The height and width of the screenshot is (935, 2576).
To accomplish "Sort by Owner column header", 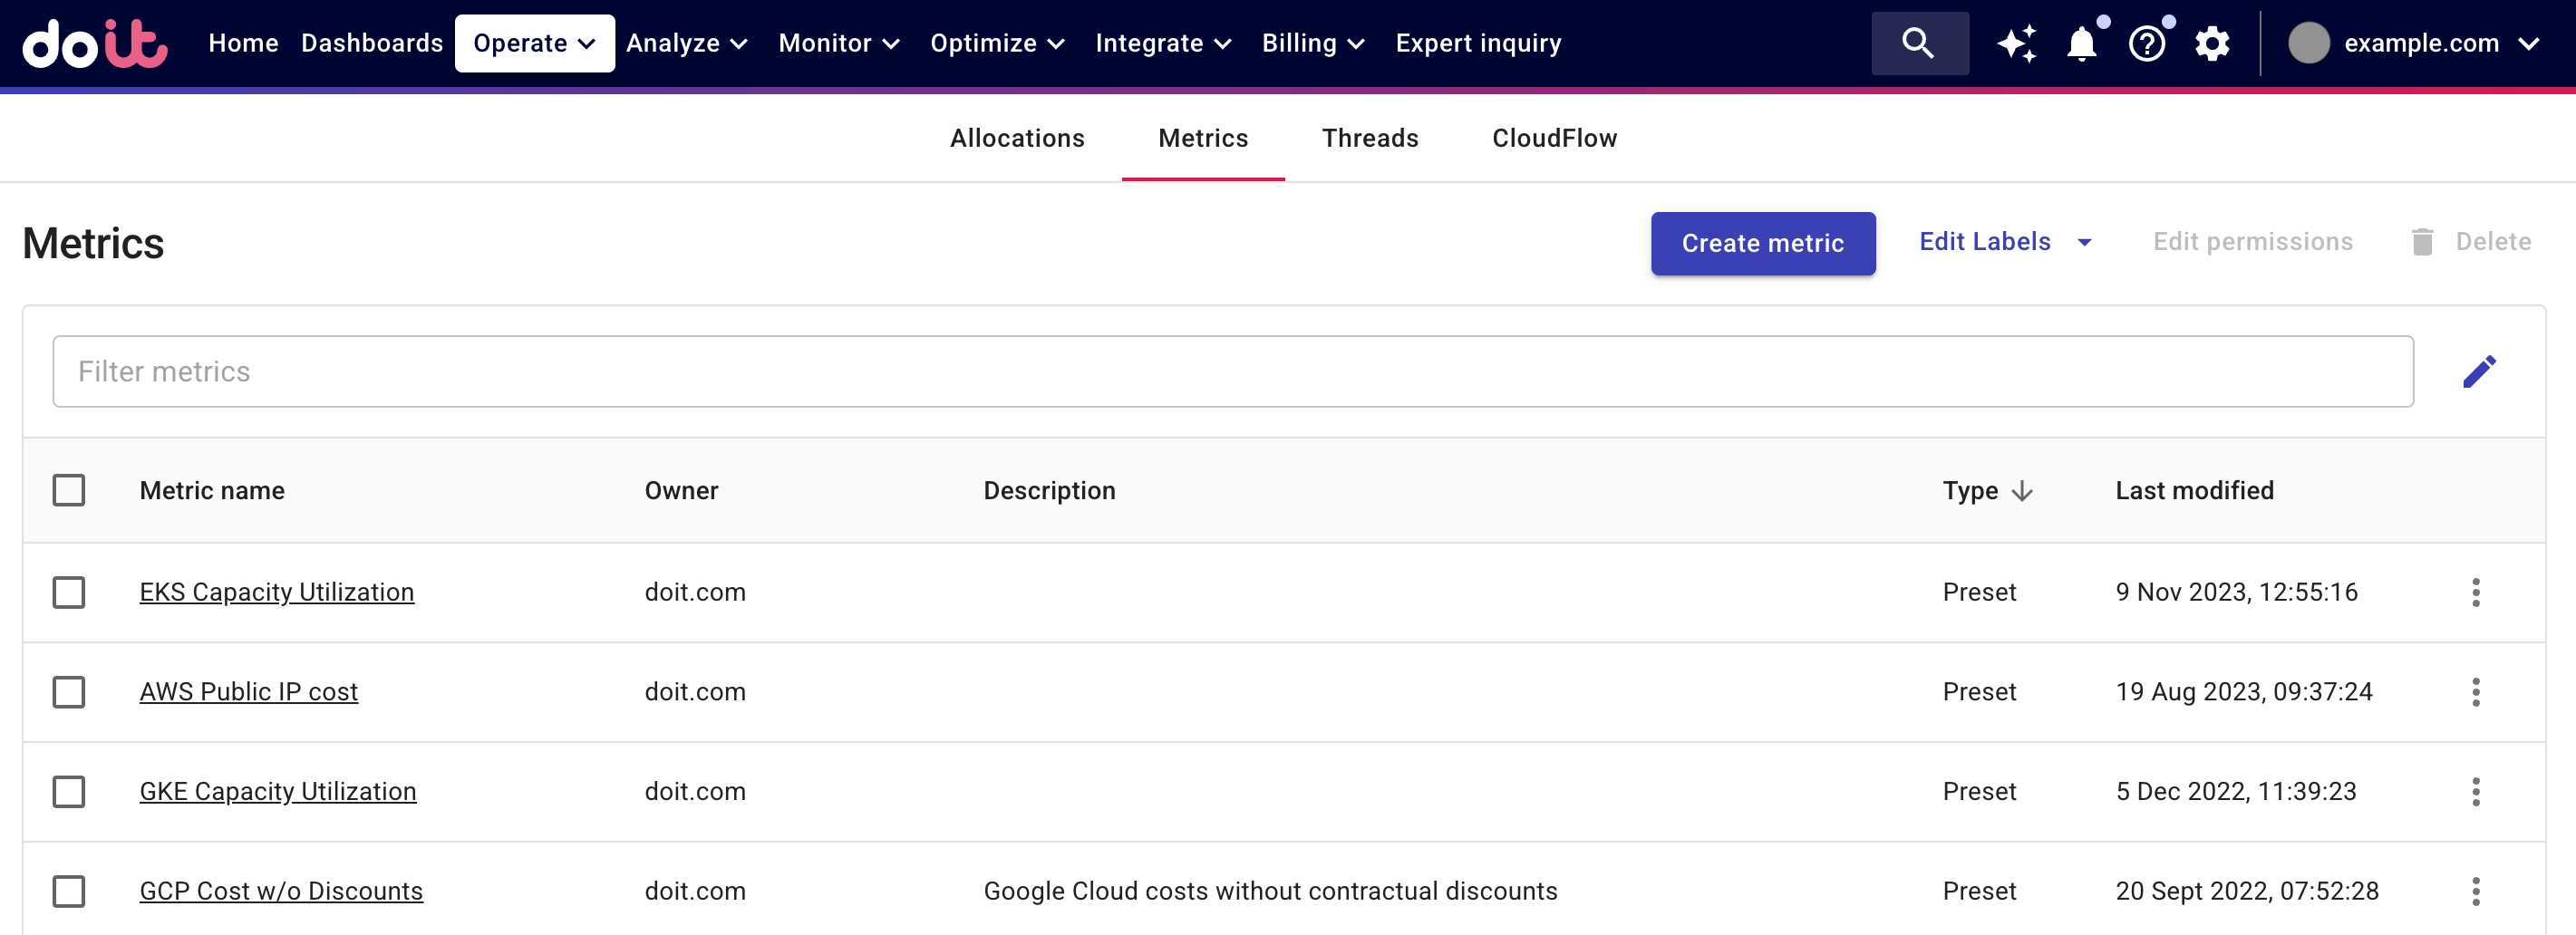I will [681, 491].
